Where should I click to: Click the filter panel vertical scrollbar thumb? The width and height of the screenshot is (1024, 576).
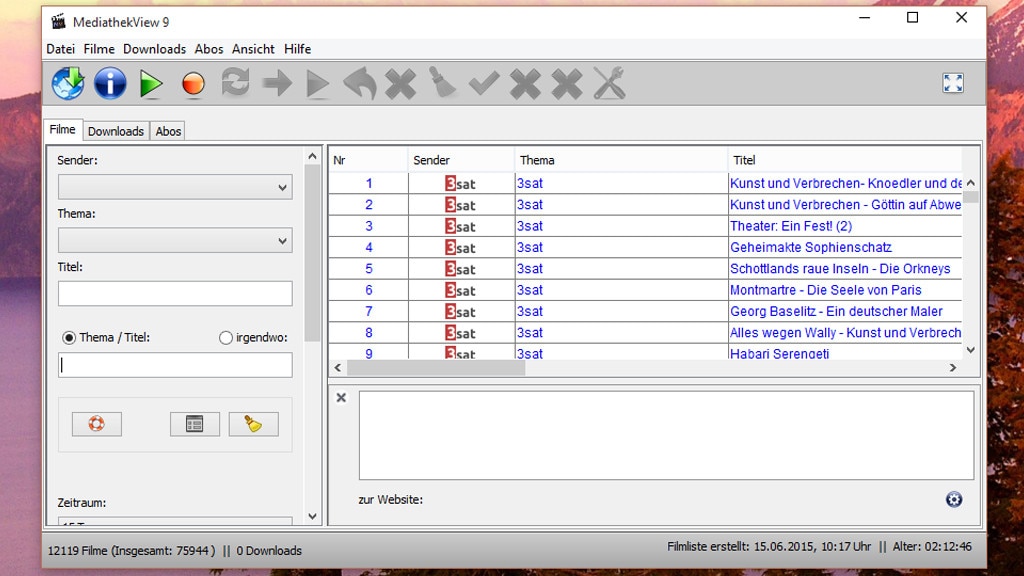[313, 253]
